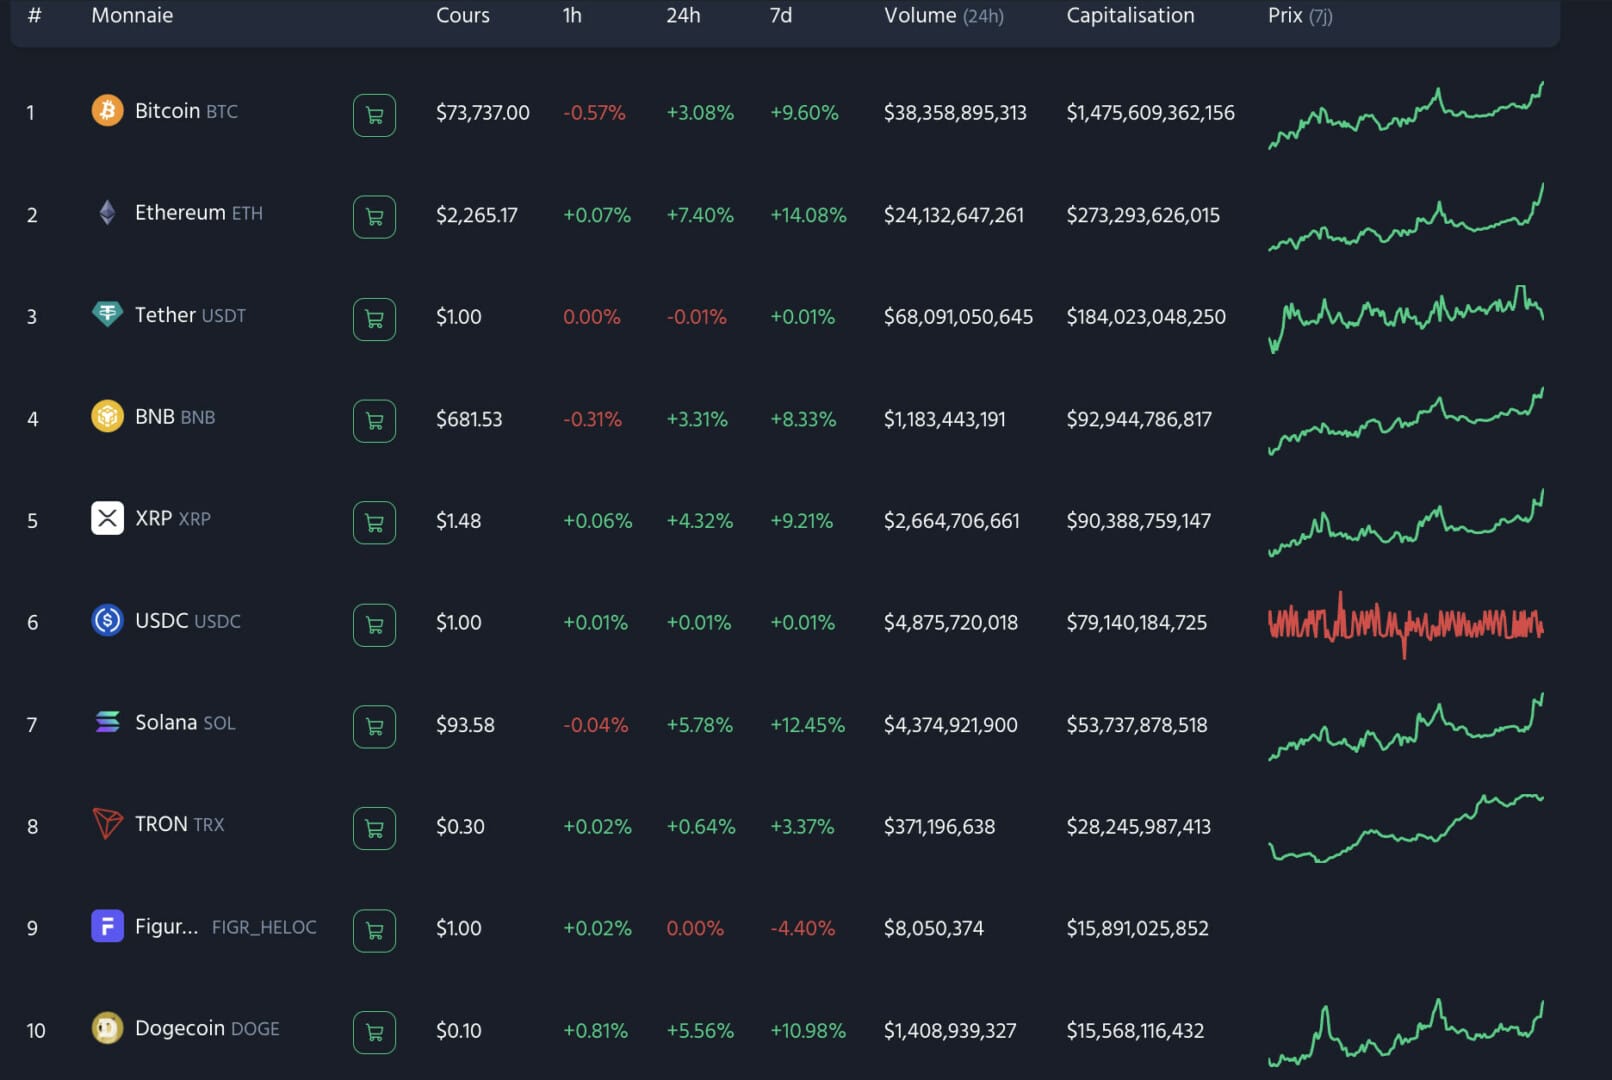Open the USDC coin name link
This screenshot has width=1612, height=1080.
click(187, 621)
